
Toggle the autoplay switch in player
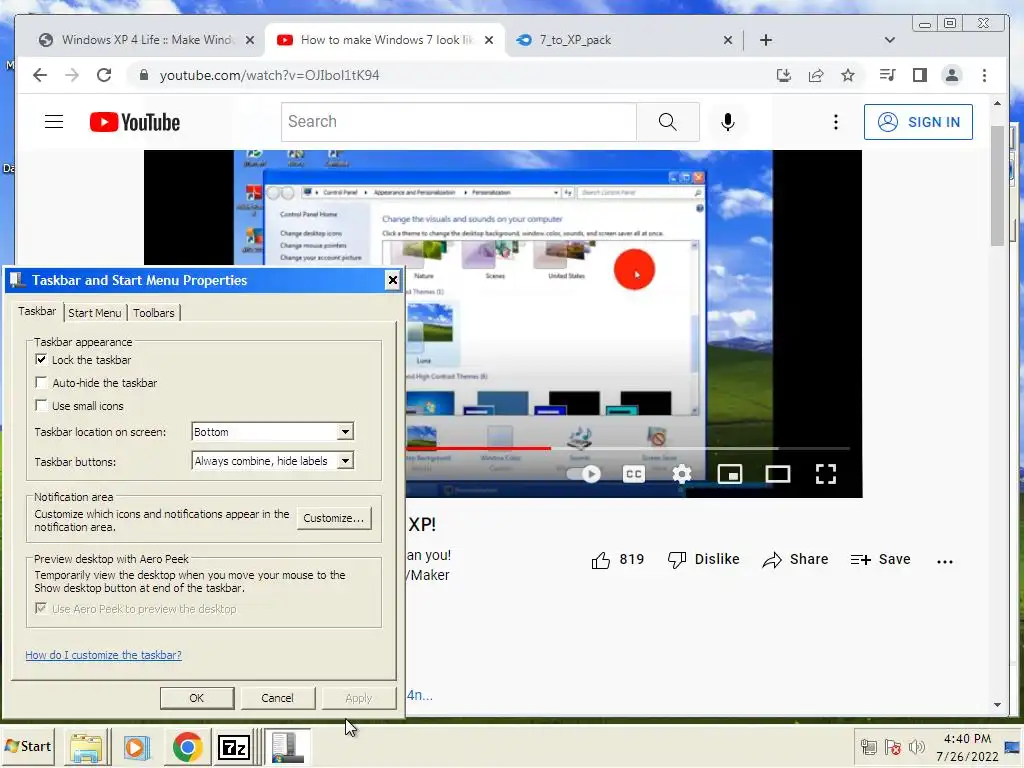click(584, 474)
